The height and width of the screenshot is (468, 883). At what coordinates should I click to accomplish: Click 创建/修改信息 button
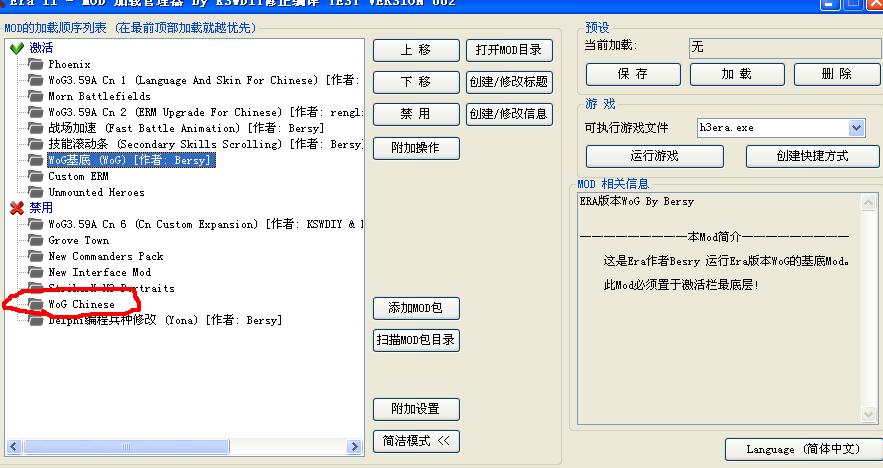[509, 114]
